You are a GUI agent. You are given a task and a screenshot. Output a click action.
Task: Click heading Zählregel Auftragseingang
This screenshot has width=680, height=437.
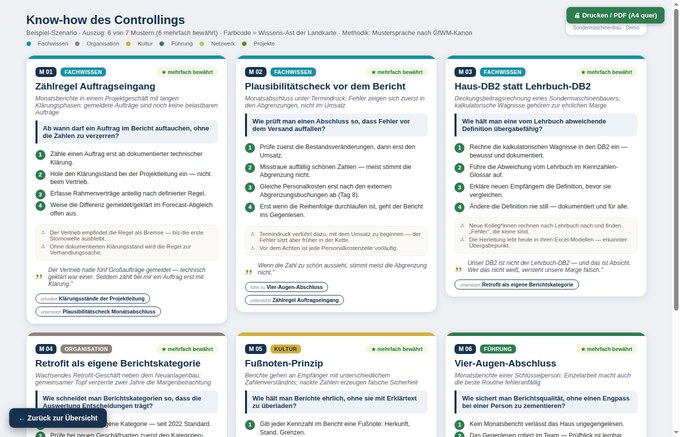(95, 86)
